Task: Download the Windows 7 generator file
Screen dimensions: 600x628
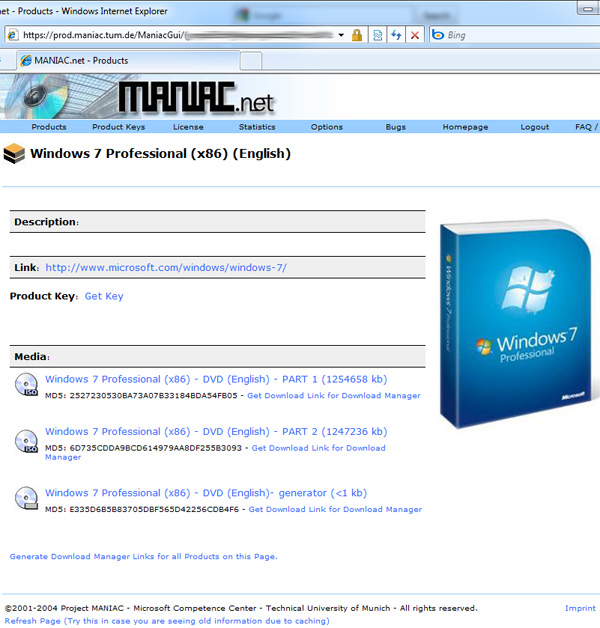Action: (x=206, y=493)
